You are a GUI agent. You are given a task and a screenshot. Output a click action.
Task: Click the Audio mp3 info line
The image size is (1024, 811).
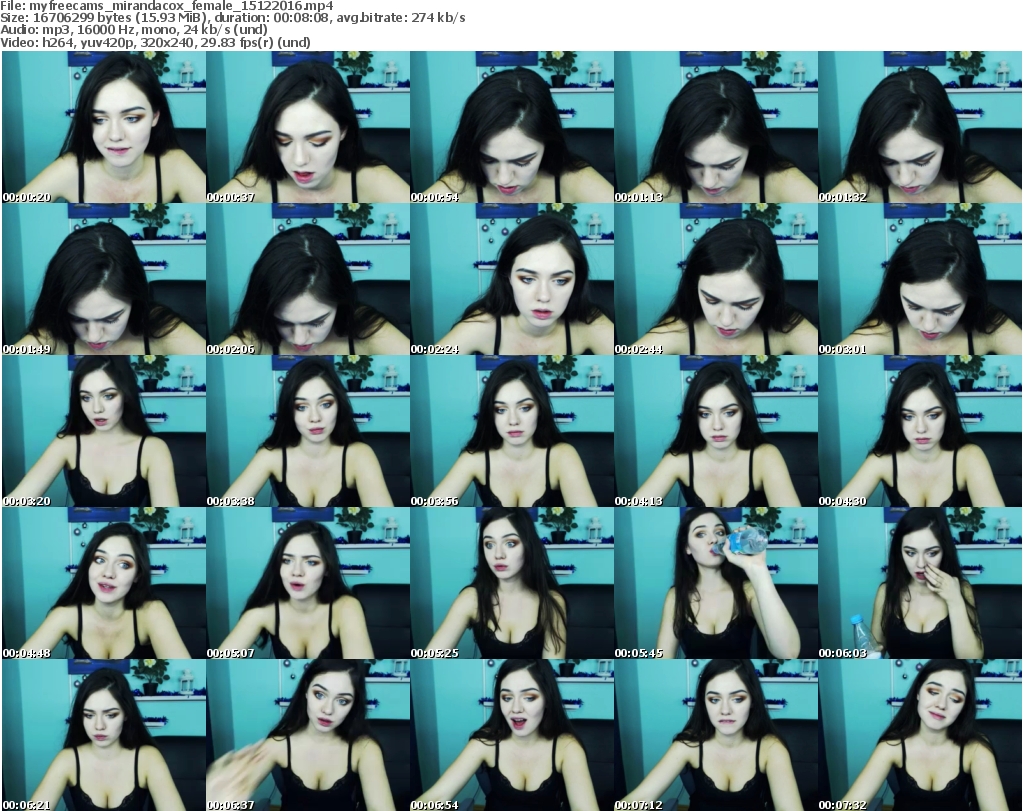[x=134, y=30]
